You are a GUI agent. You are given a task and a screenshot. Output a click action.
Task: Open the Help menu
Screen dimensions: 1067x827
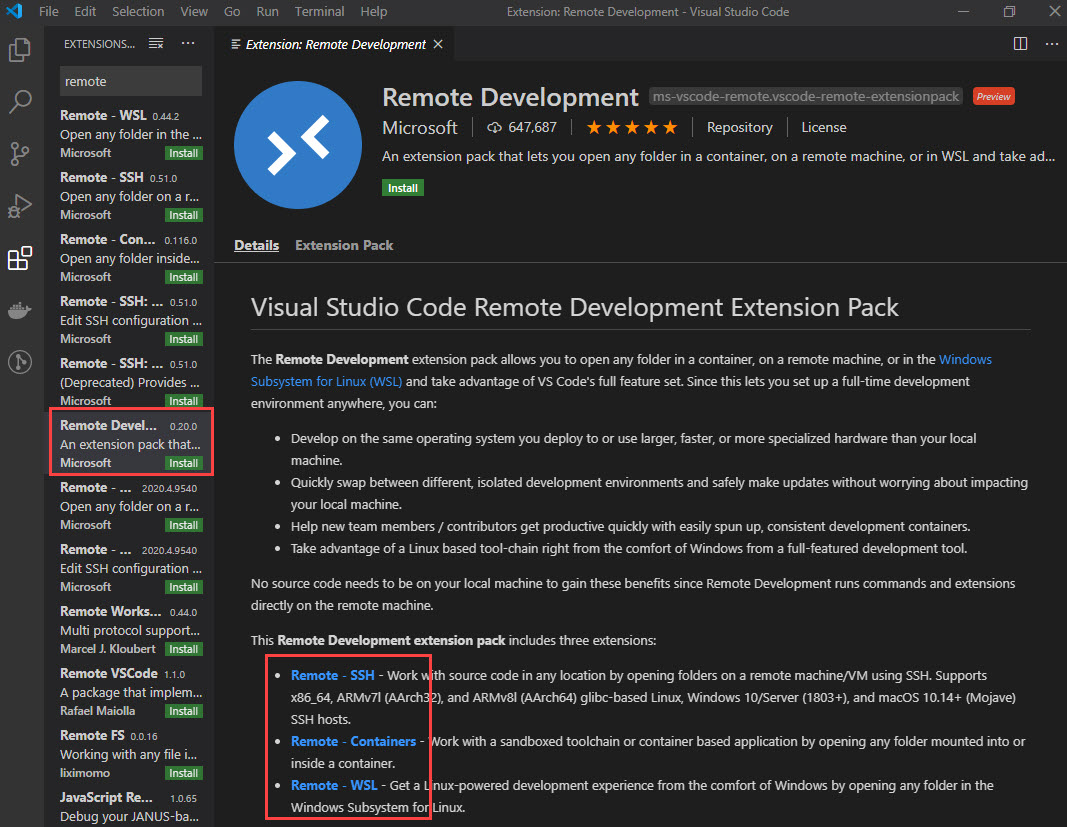pos(374,12)
